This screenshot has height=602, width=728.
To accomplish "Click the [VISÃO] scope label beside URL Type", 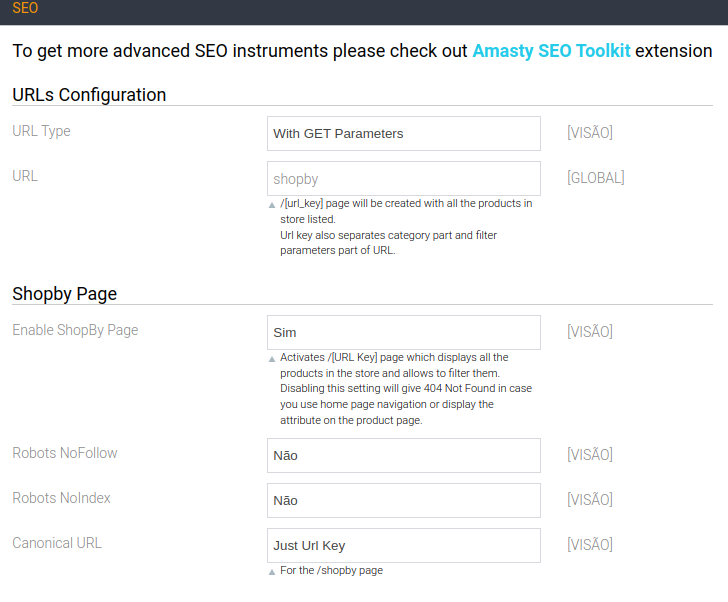I will coord(589,133).
